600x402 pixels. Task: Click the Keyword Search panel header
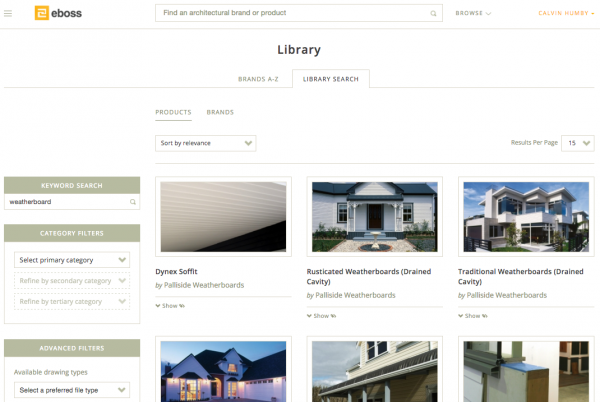(x=72, y=186)
